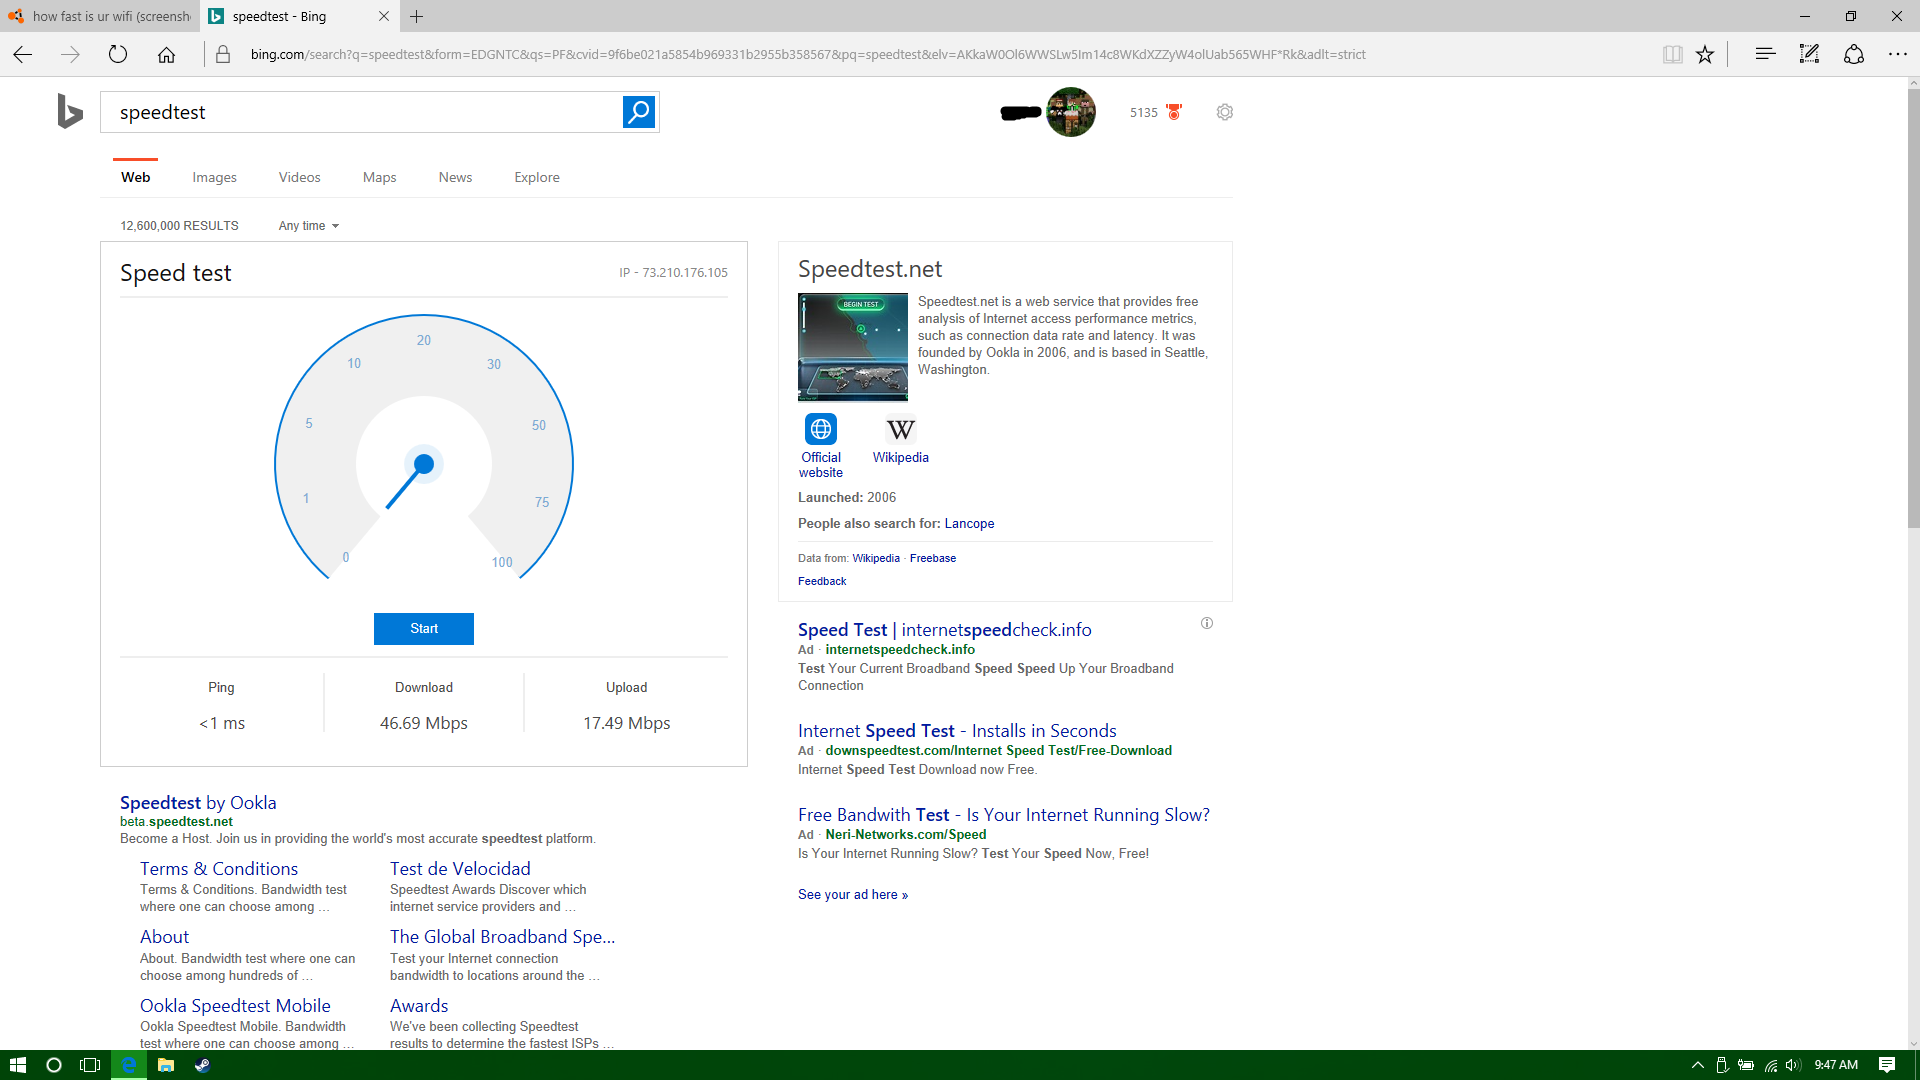Switch to the 'how fast is ur wifi' tab

(x=99, y=16)
